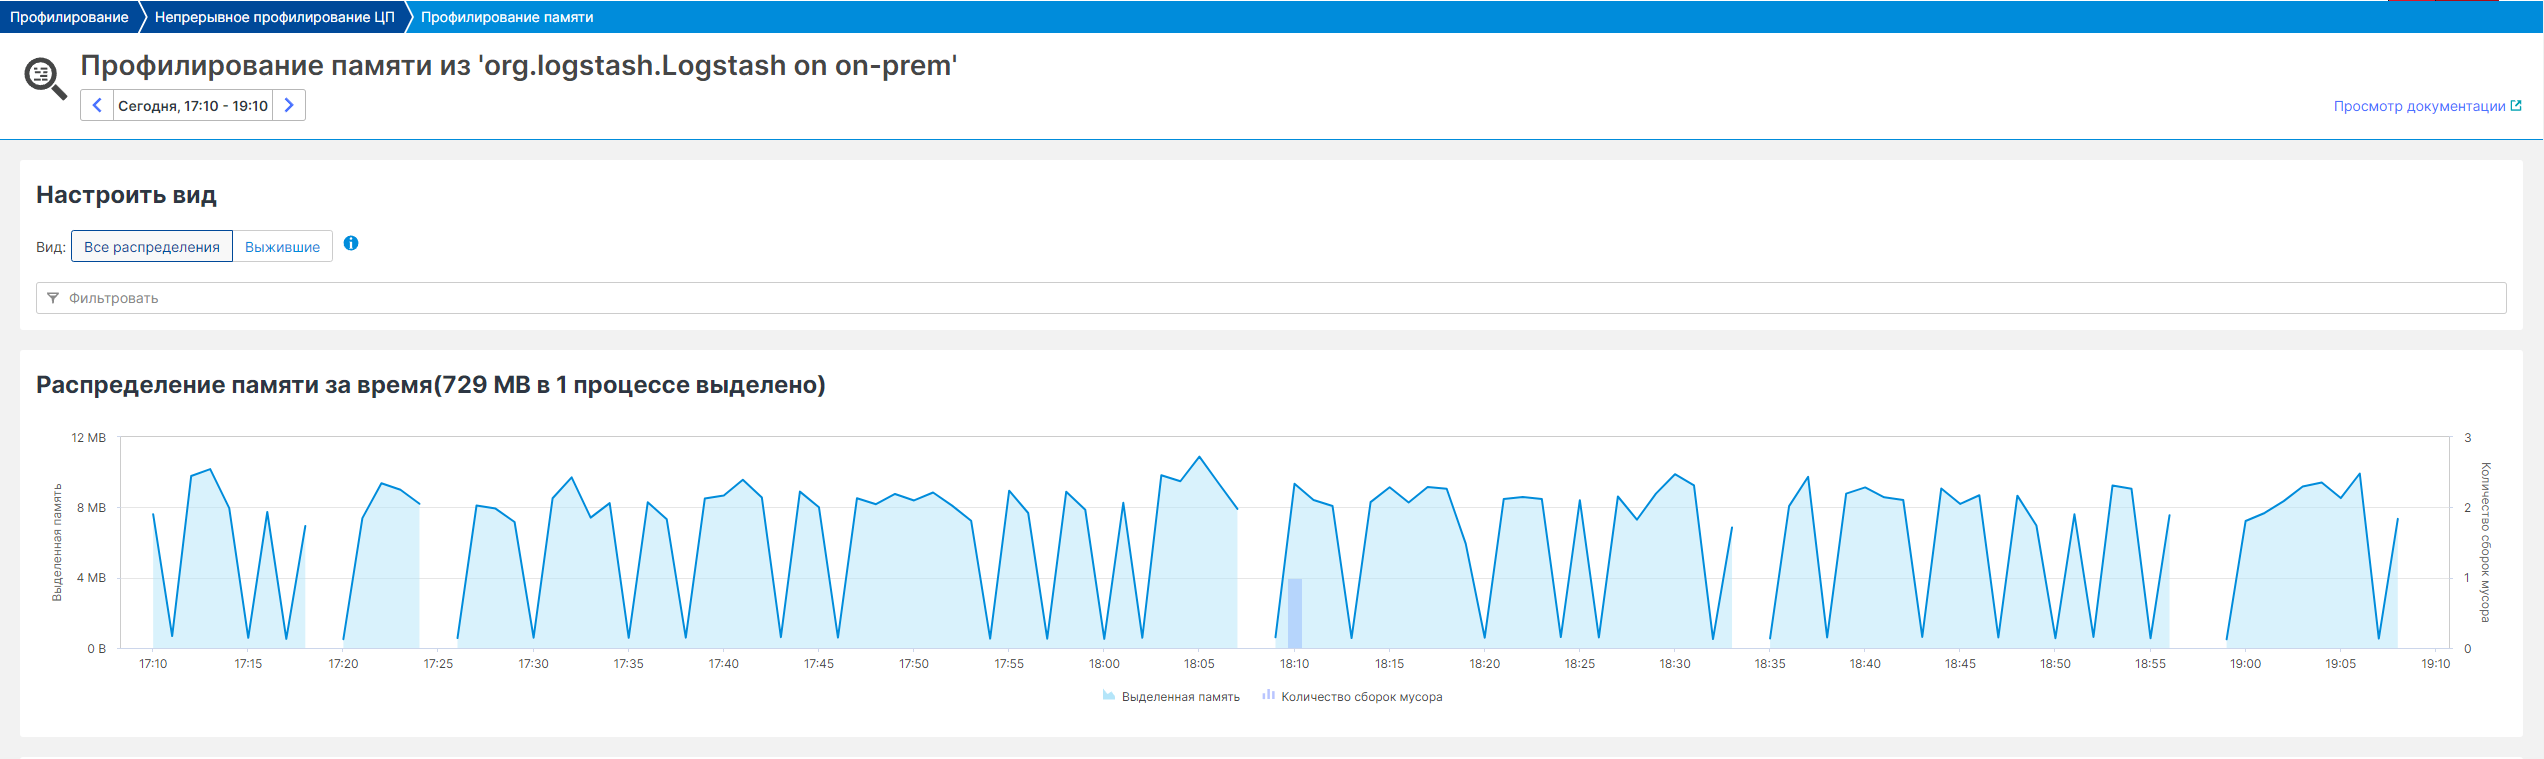Click the chart peak near 18:05
Viewport: 2544px width, 759px height.
[x=1199, y=458]
